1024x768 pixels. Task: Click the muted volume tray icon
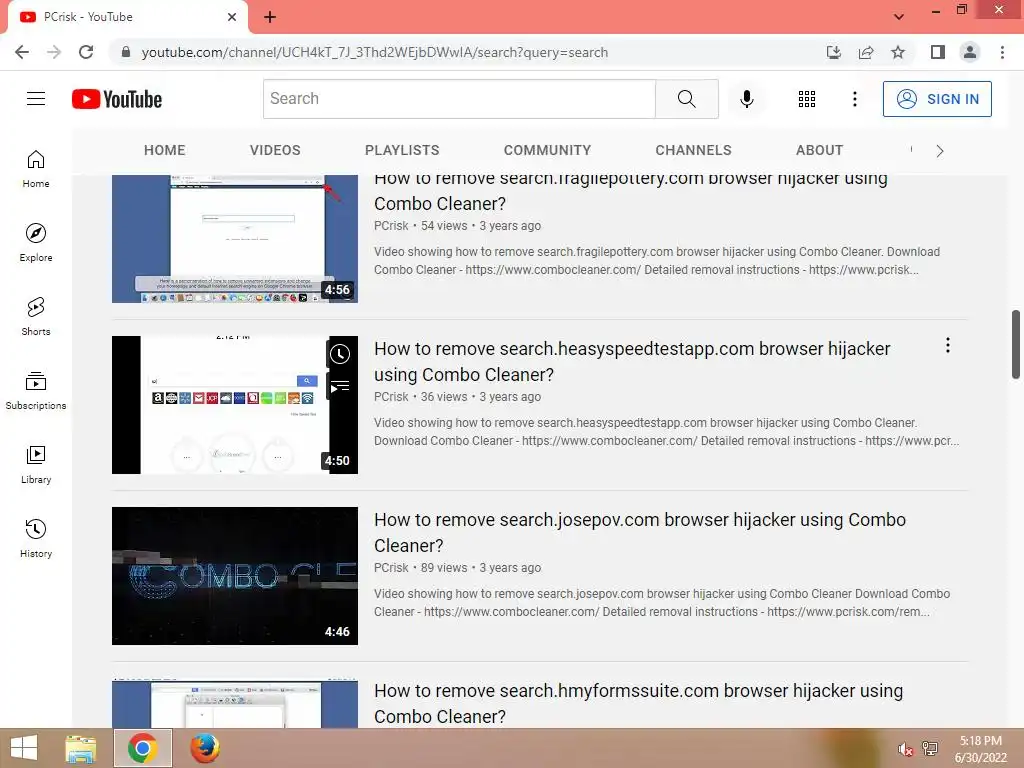905,749
